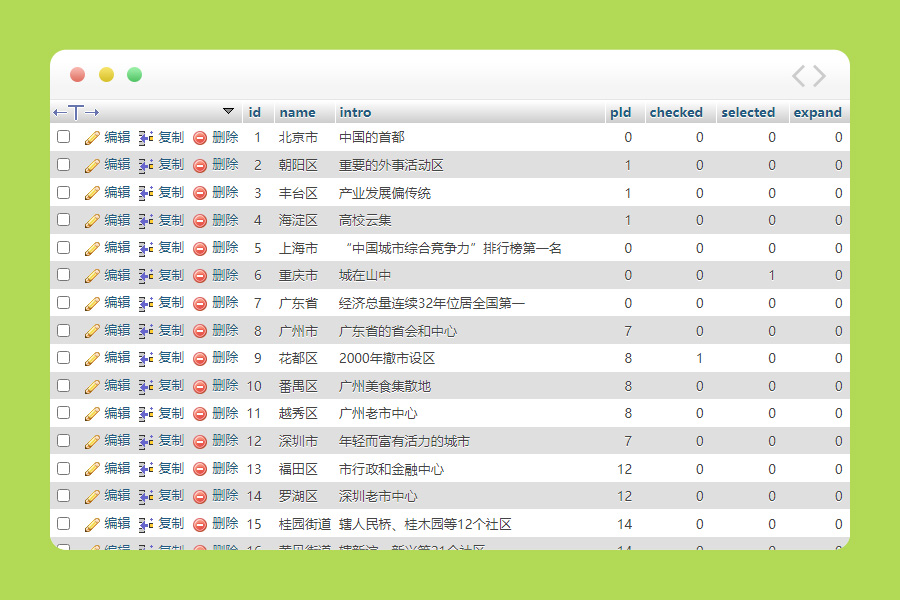Click the red close window dot
The image size is (900, 600).
point(77,75)
